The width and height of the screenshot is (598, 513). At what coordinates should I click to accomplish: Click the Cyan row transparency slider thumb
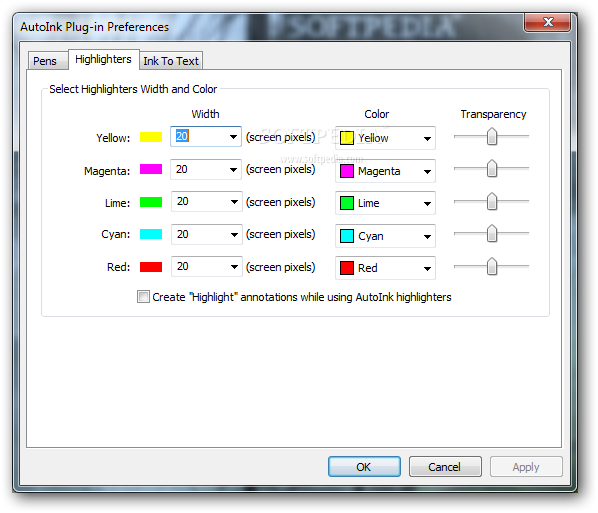[x=492, y=233]
